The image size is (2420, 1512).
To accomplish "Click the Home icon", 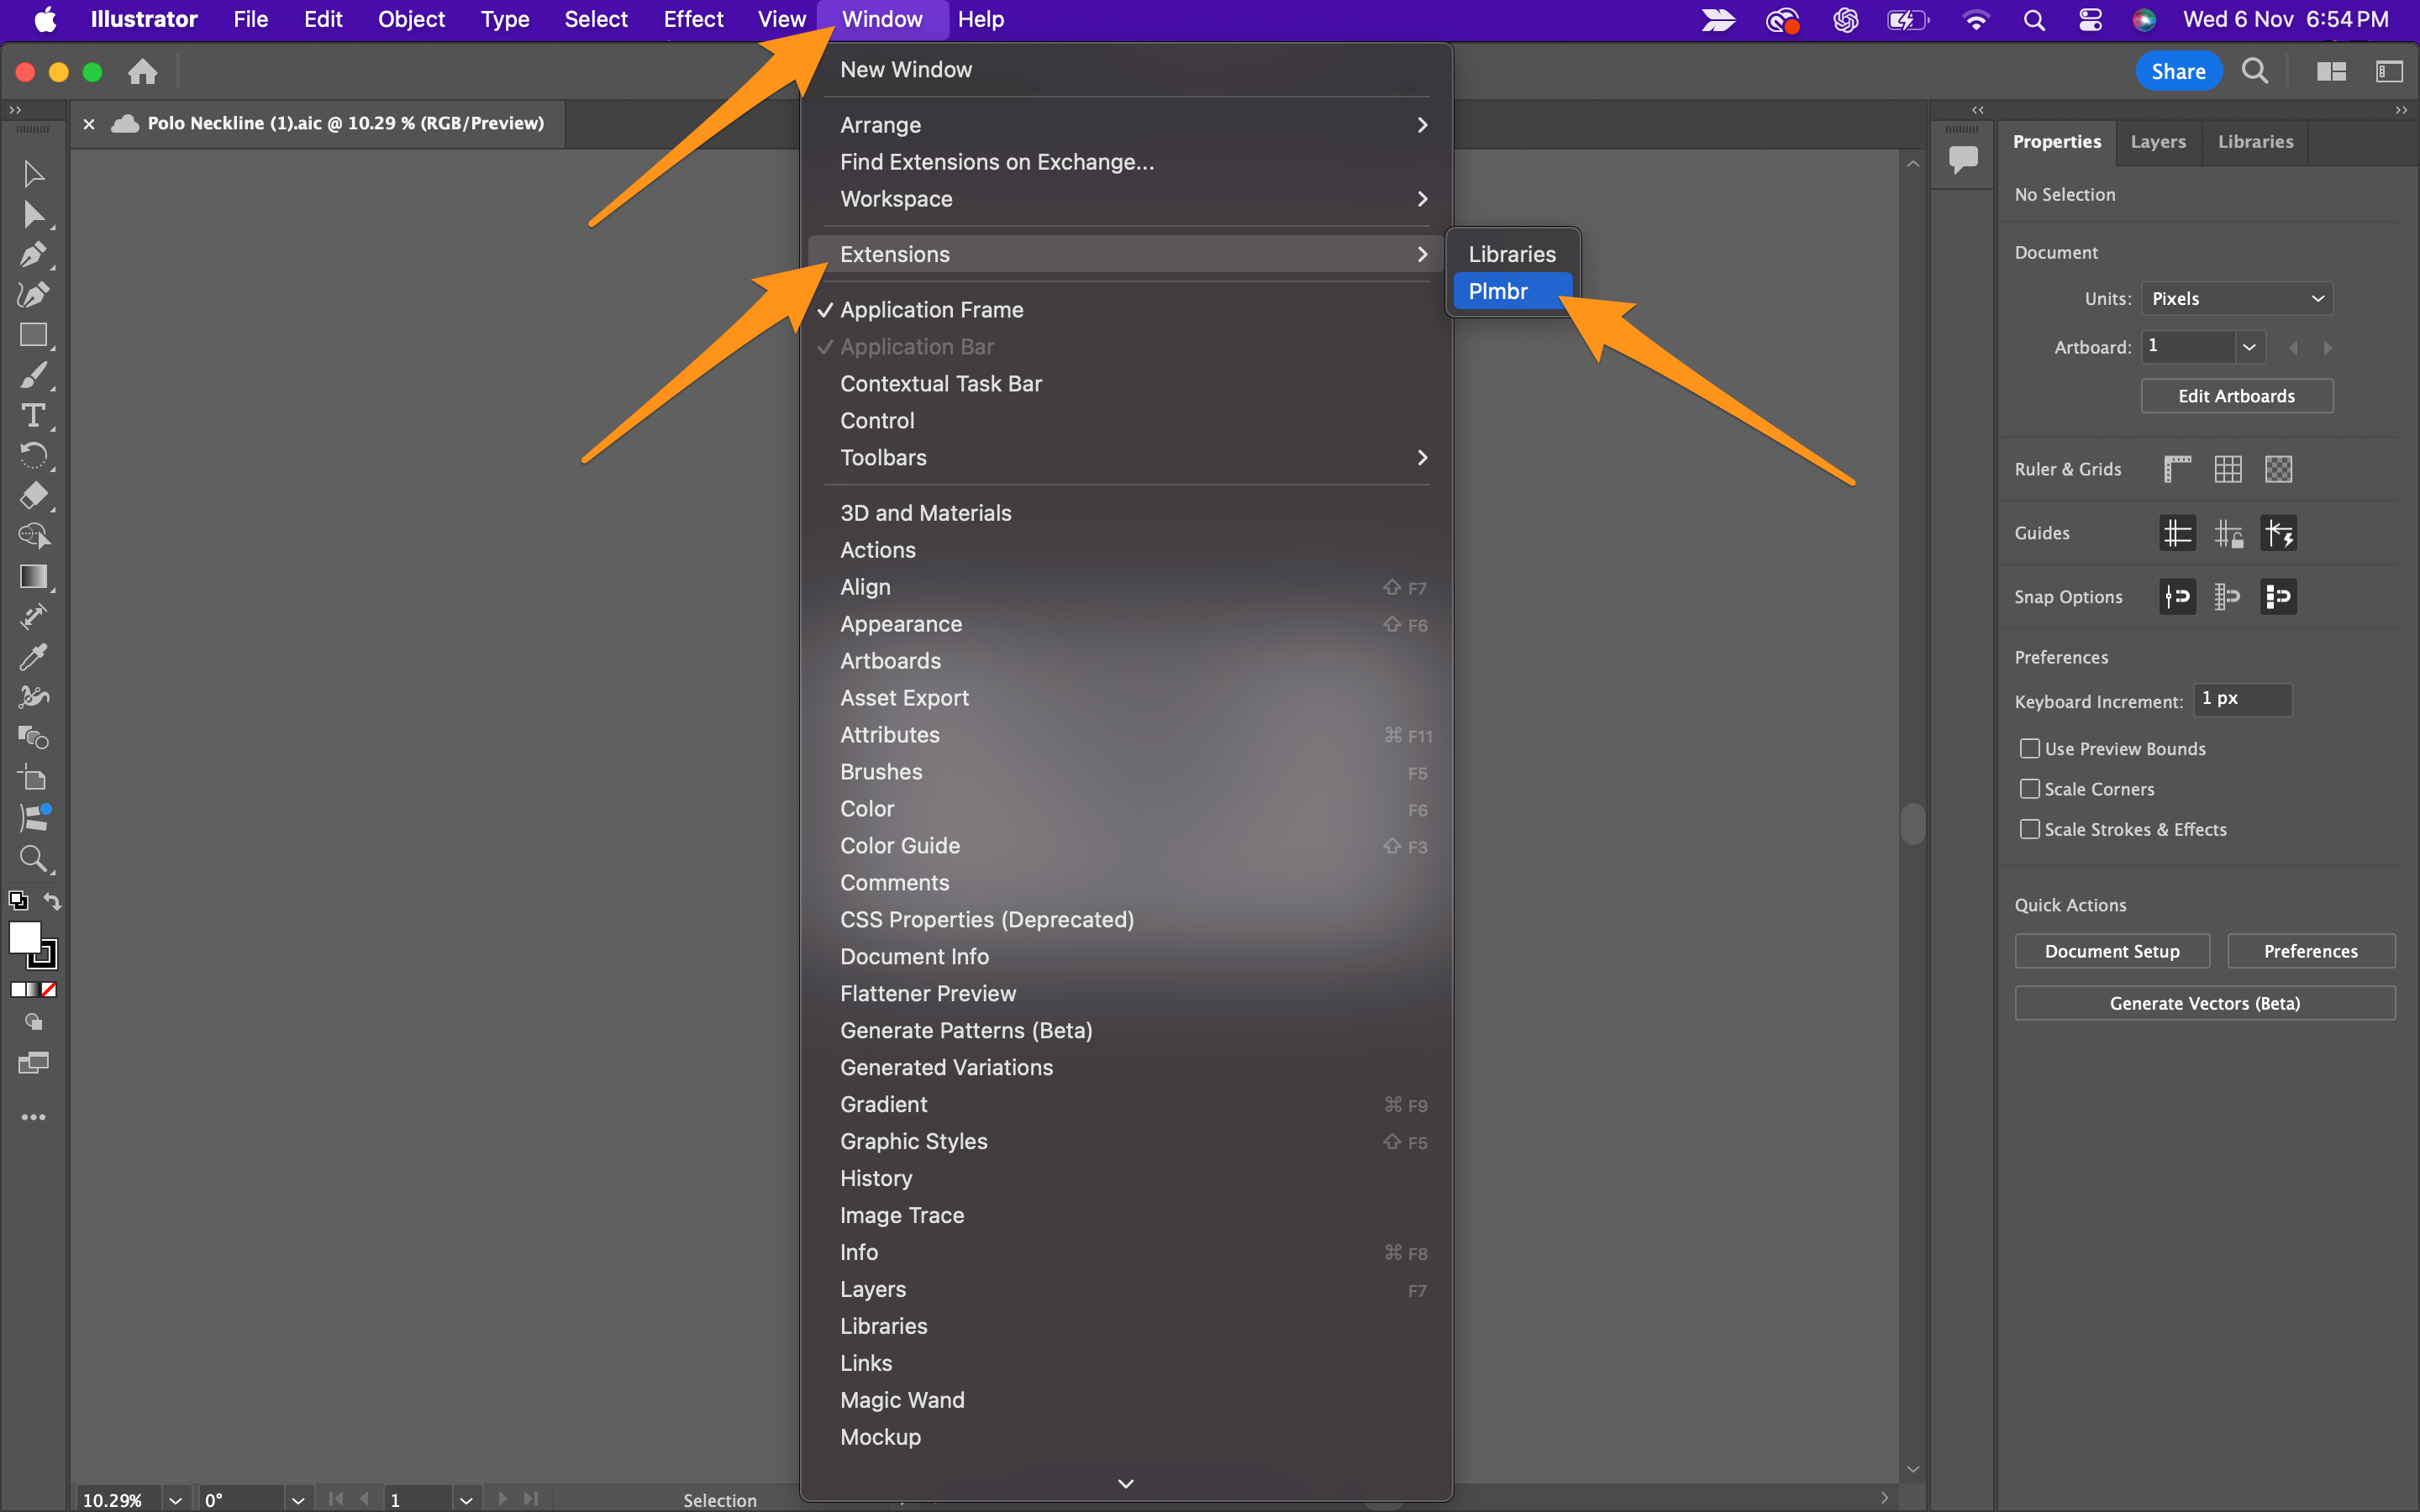I will point(143,72).
